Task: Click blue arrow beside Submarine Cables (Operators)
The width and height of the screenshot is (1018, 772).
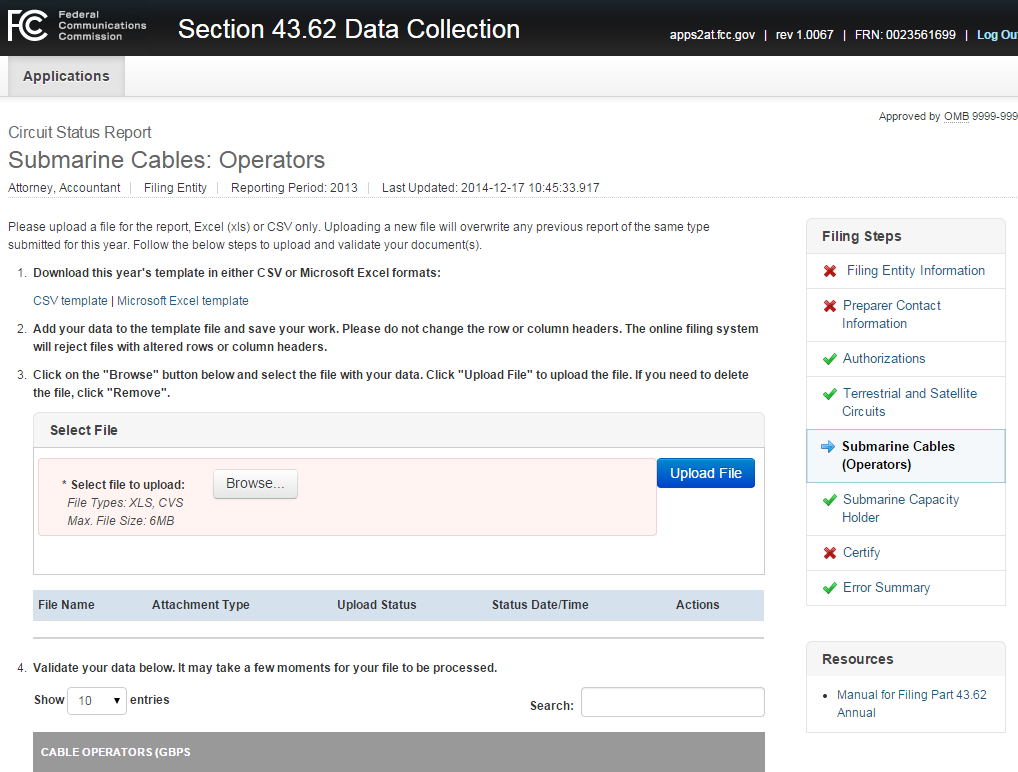Action: 827,447
